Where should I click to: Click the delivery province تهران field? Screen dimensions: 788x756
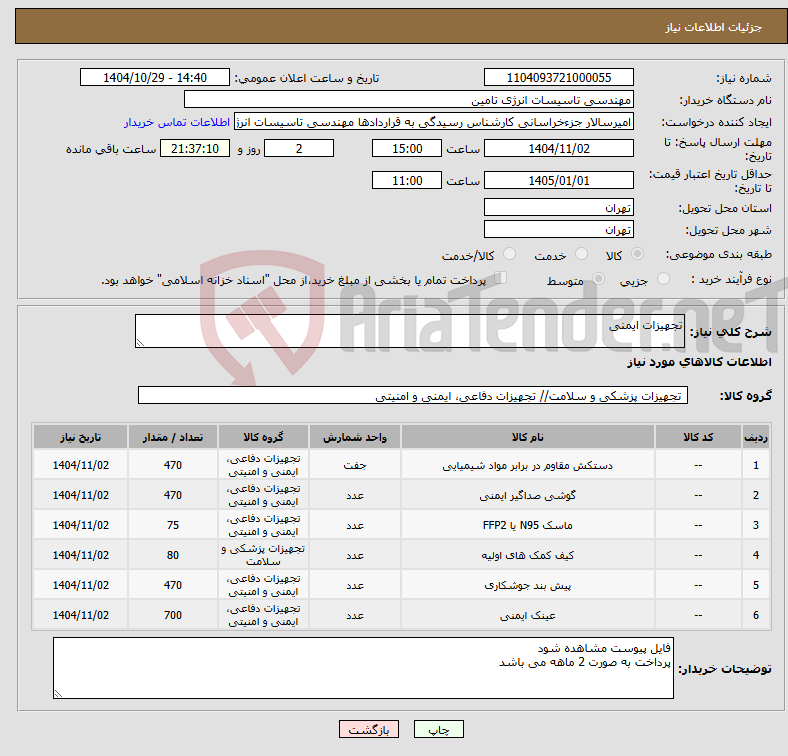point(558,207)
